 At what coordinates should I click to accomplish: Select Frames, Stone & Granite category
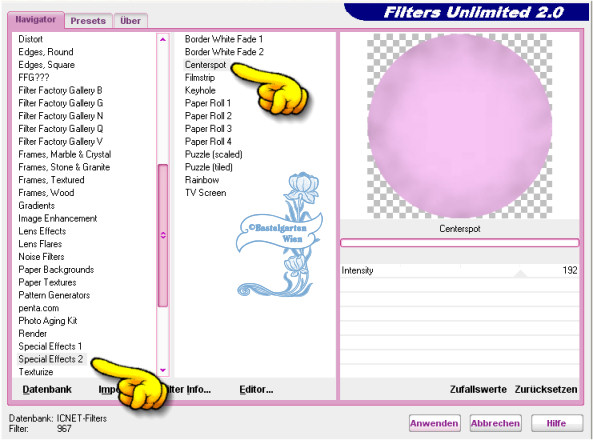[64, 167]
